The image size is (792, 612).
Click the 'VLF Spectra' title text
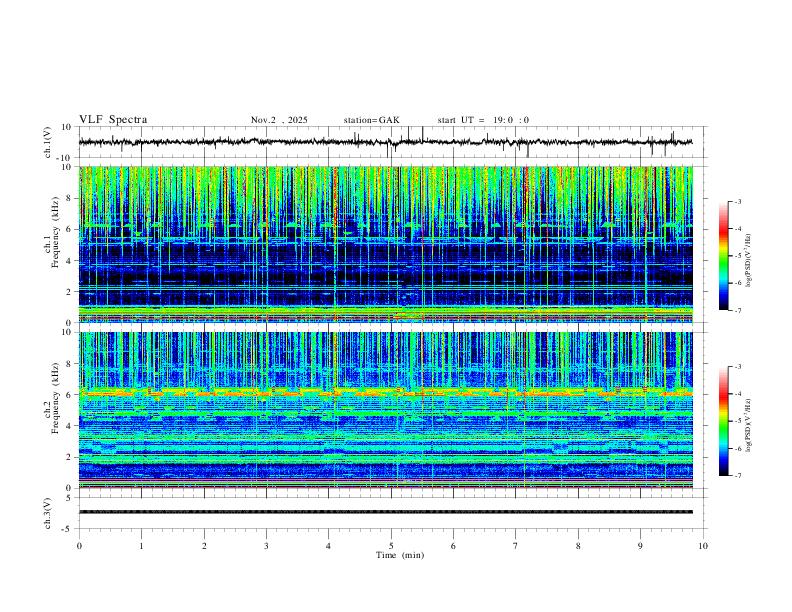tap(113, 120)
